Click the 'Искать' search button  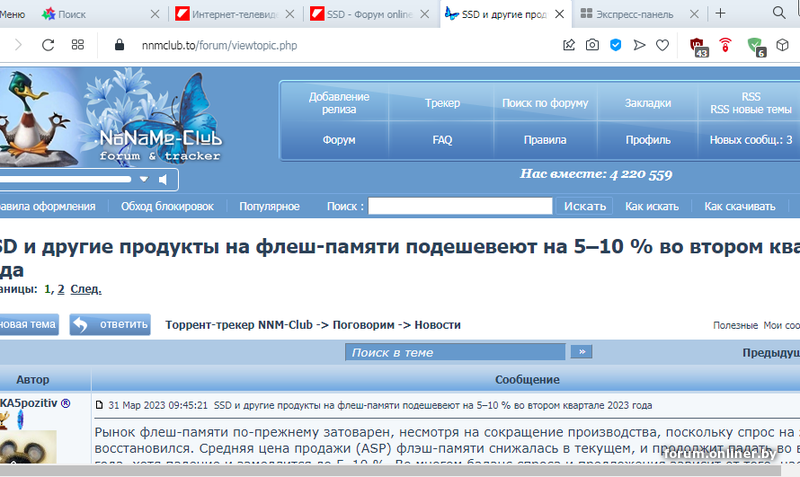[x=585, y=206]
